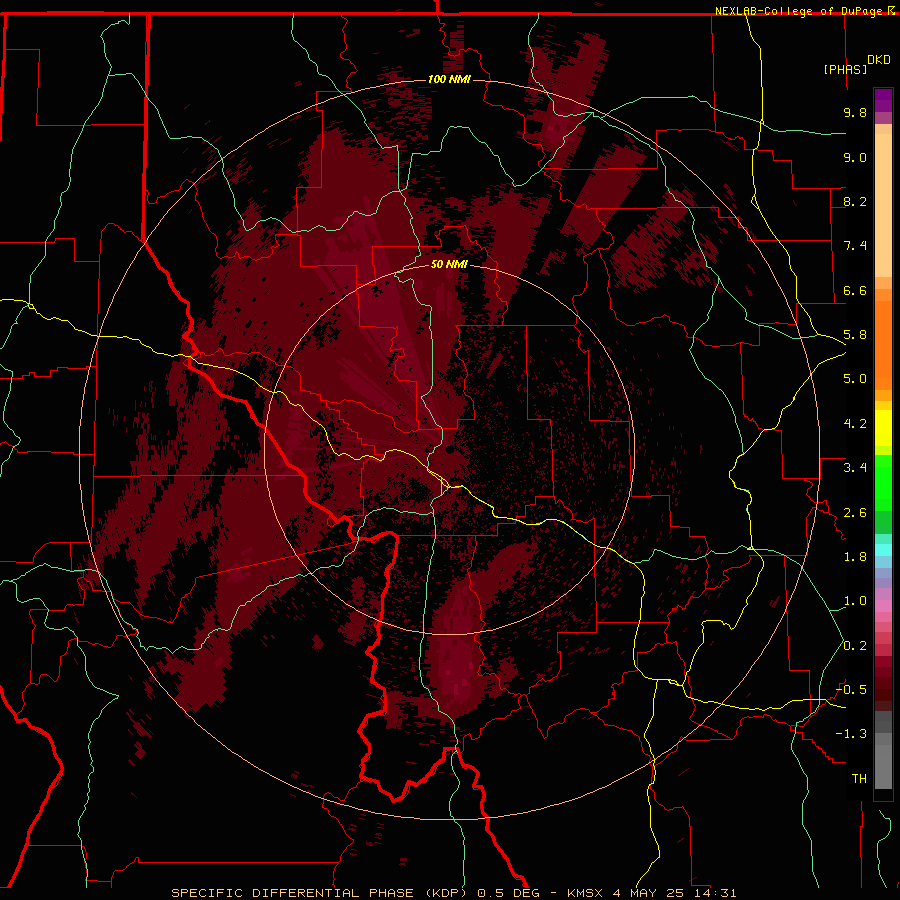Click the 100 NMI range ring label
Image resolution: width=900 pixels, height=900 pixels.
click(449, 79)
